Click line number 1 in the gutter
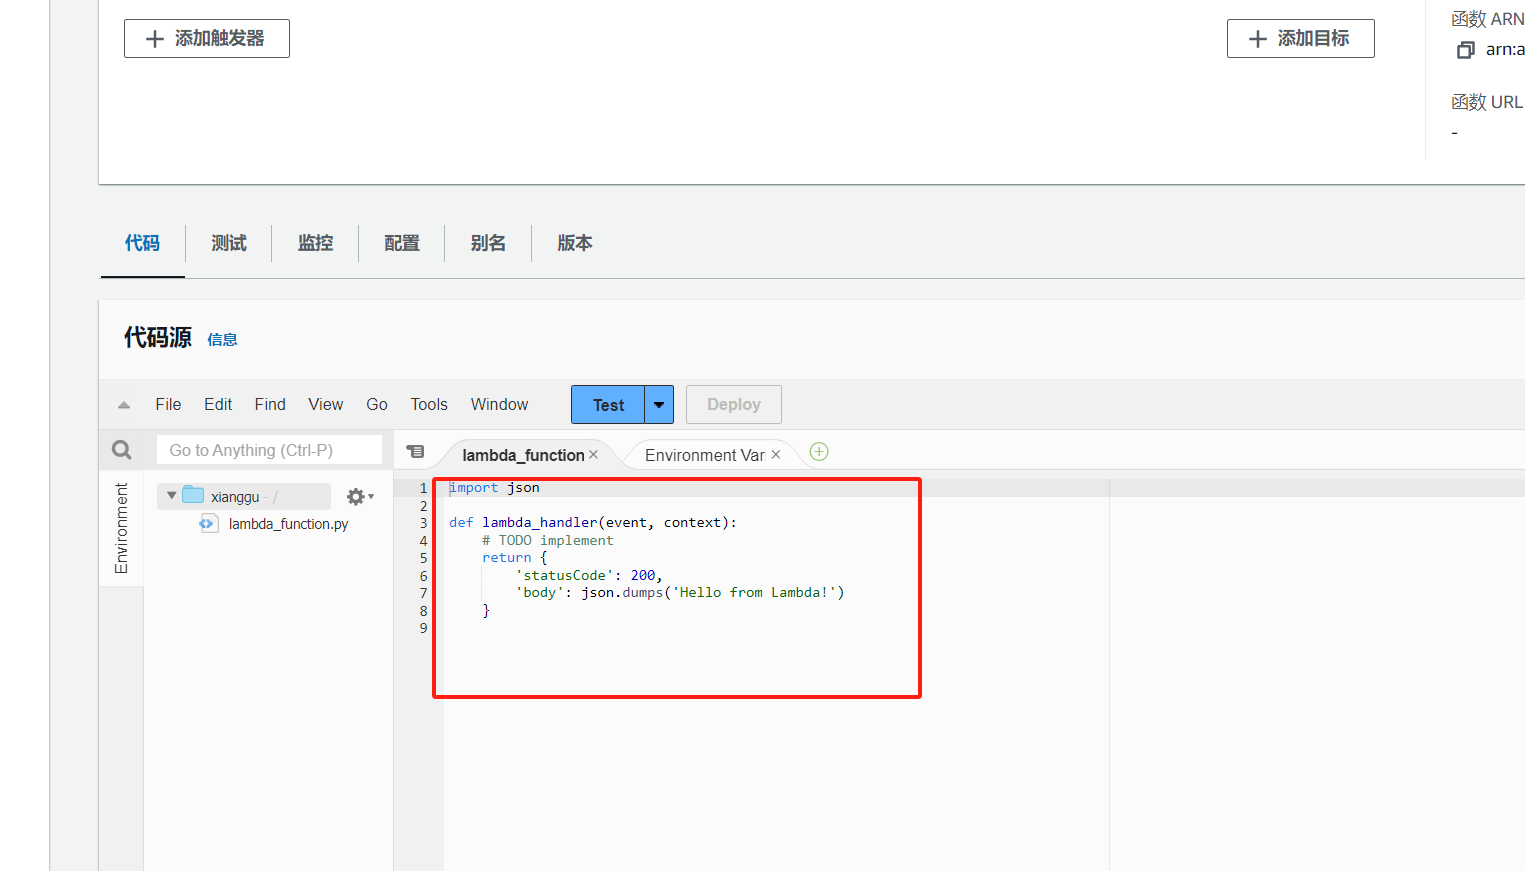 point(423,488)
